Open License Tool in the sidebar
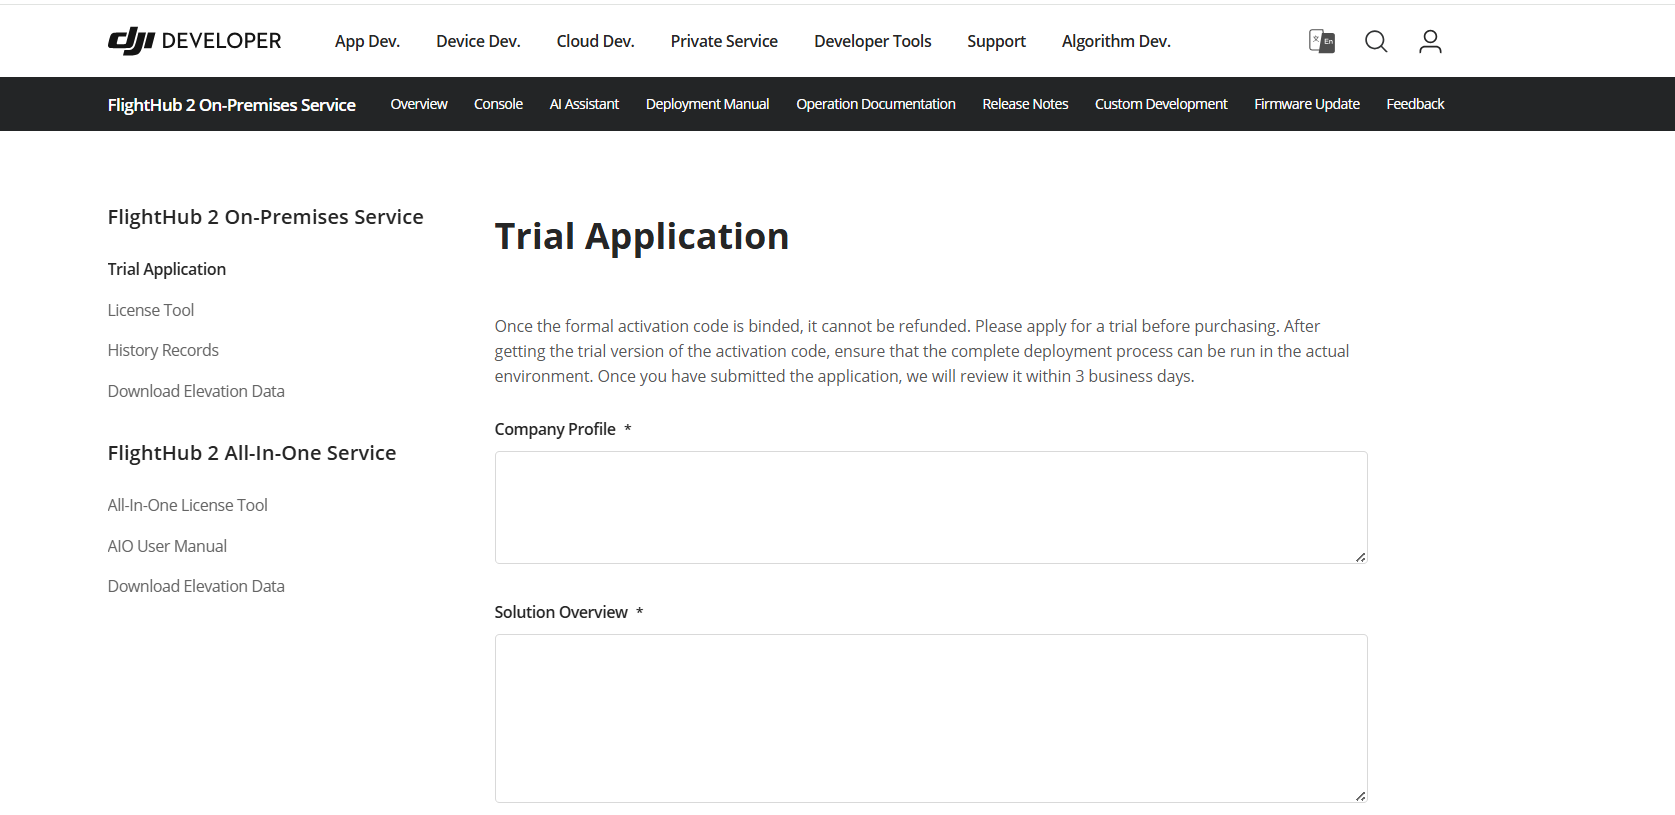 coord(151,310)
